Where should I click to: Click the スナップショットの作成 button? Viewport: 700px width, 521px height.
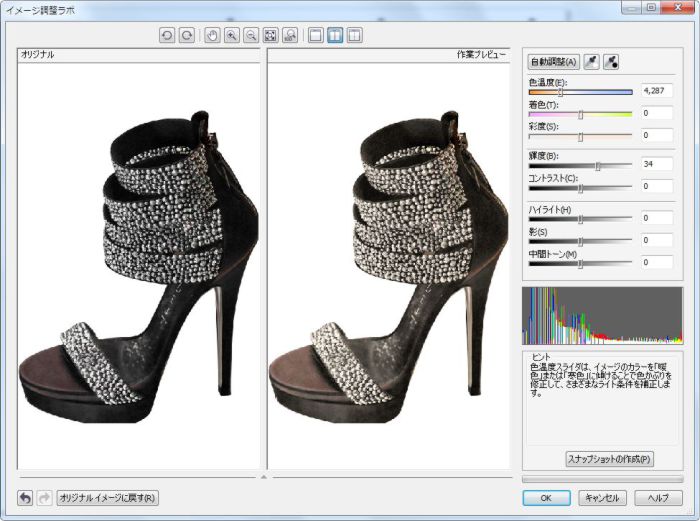pyautogui.click(x=610, y=459)
